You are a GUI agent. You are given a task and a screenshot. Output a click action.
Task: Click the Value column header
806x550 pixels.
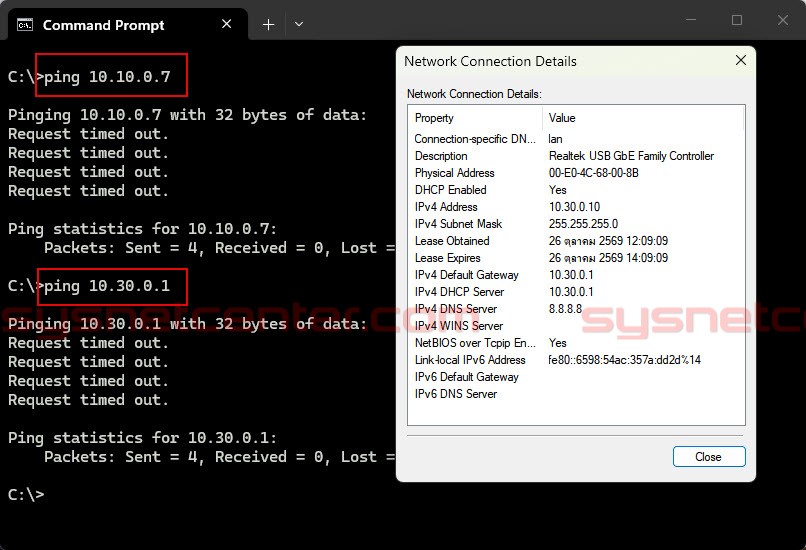pos(643,118)
